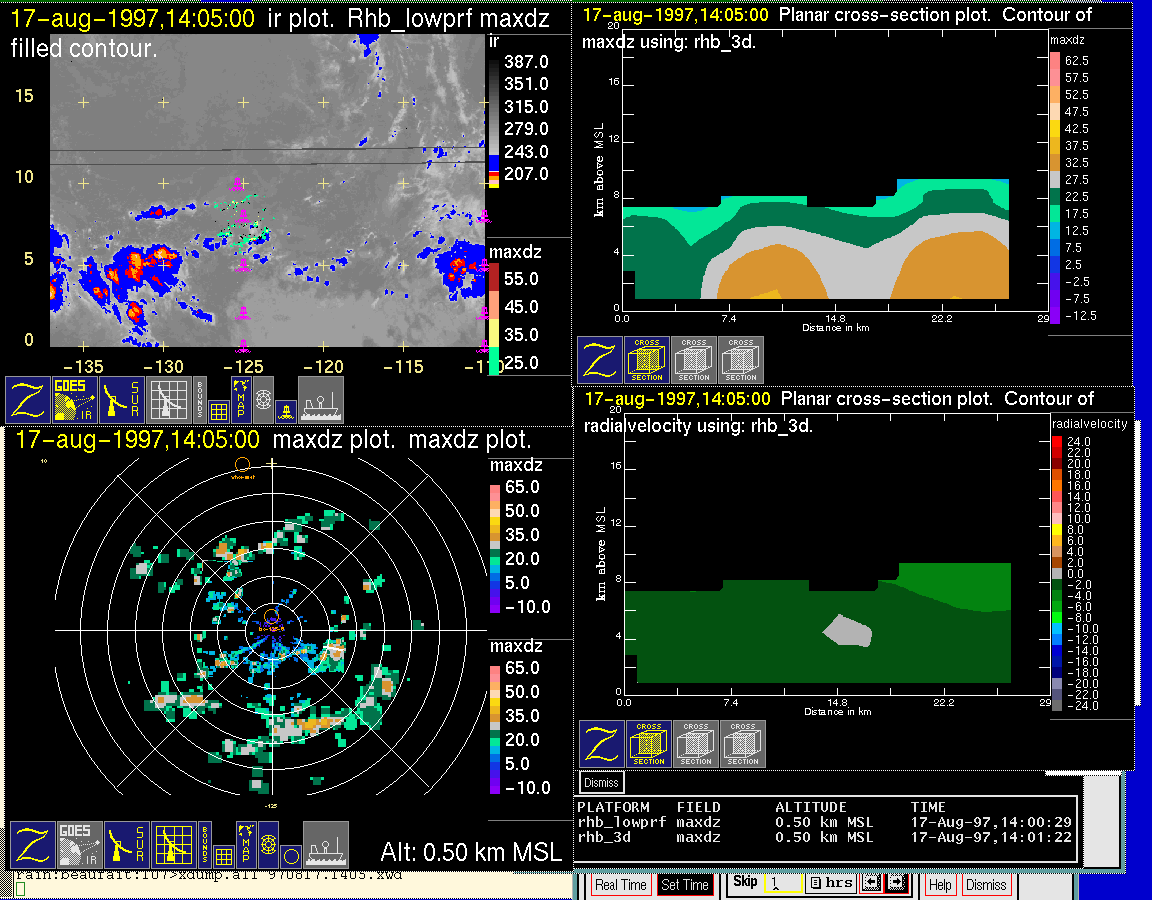Click the radar grid icon in bottom panel
Image resolution: width=1152 pixels, height=900 pixels.
[172, 845]
